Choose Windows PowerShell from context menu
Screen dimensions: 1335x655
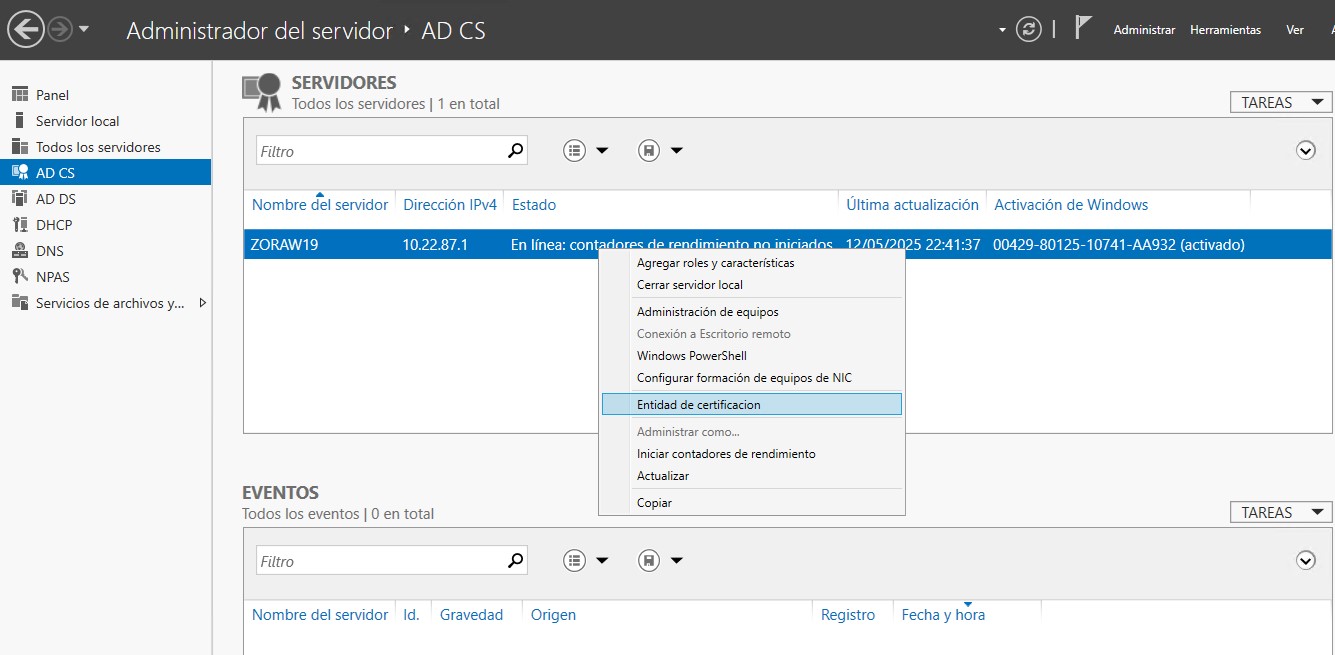[692, 356]
